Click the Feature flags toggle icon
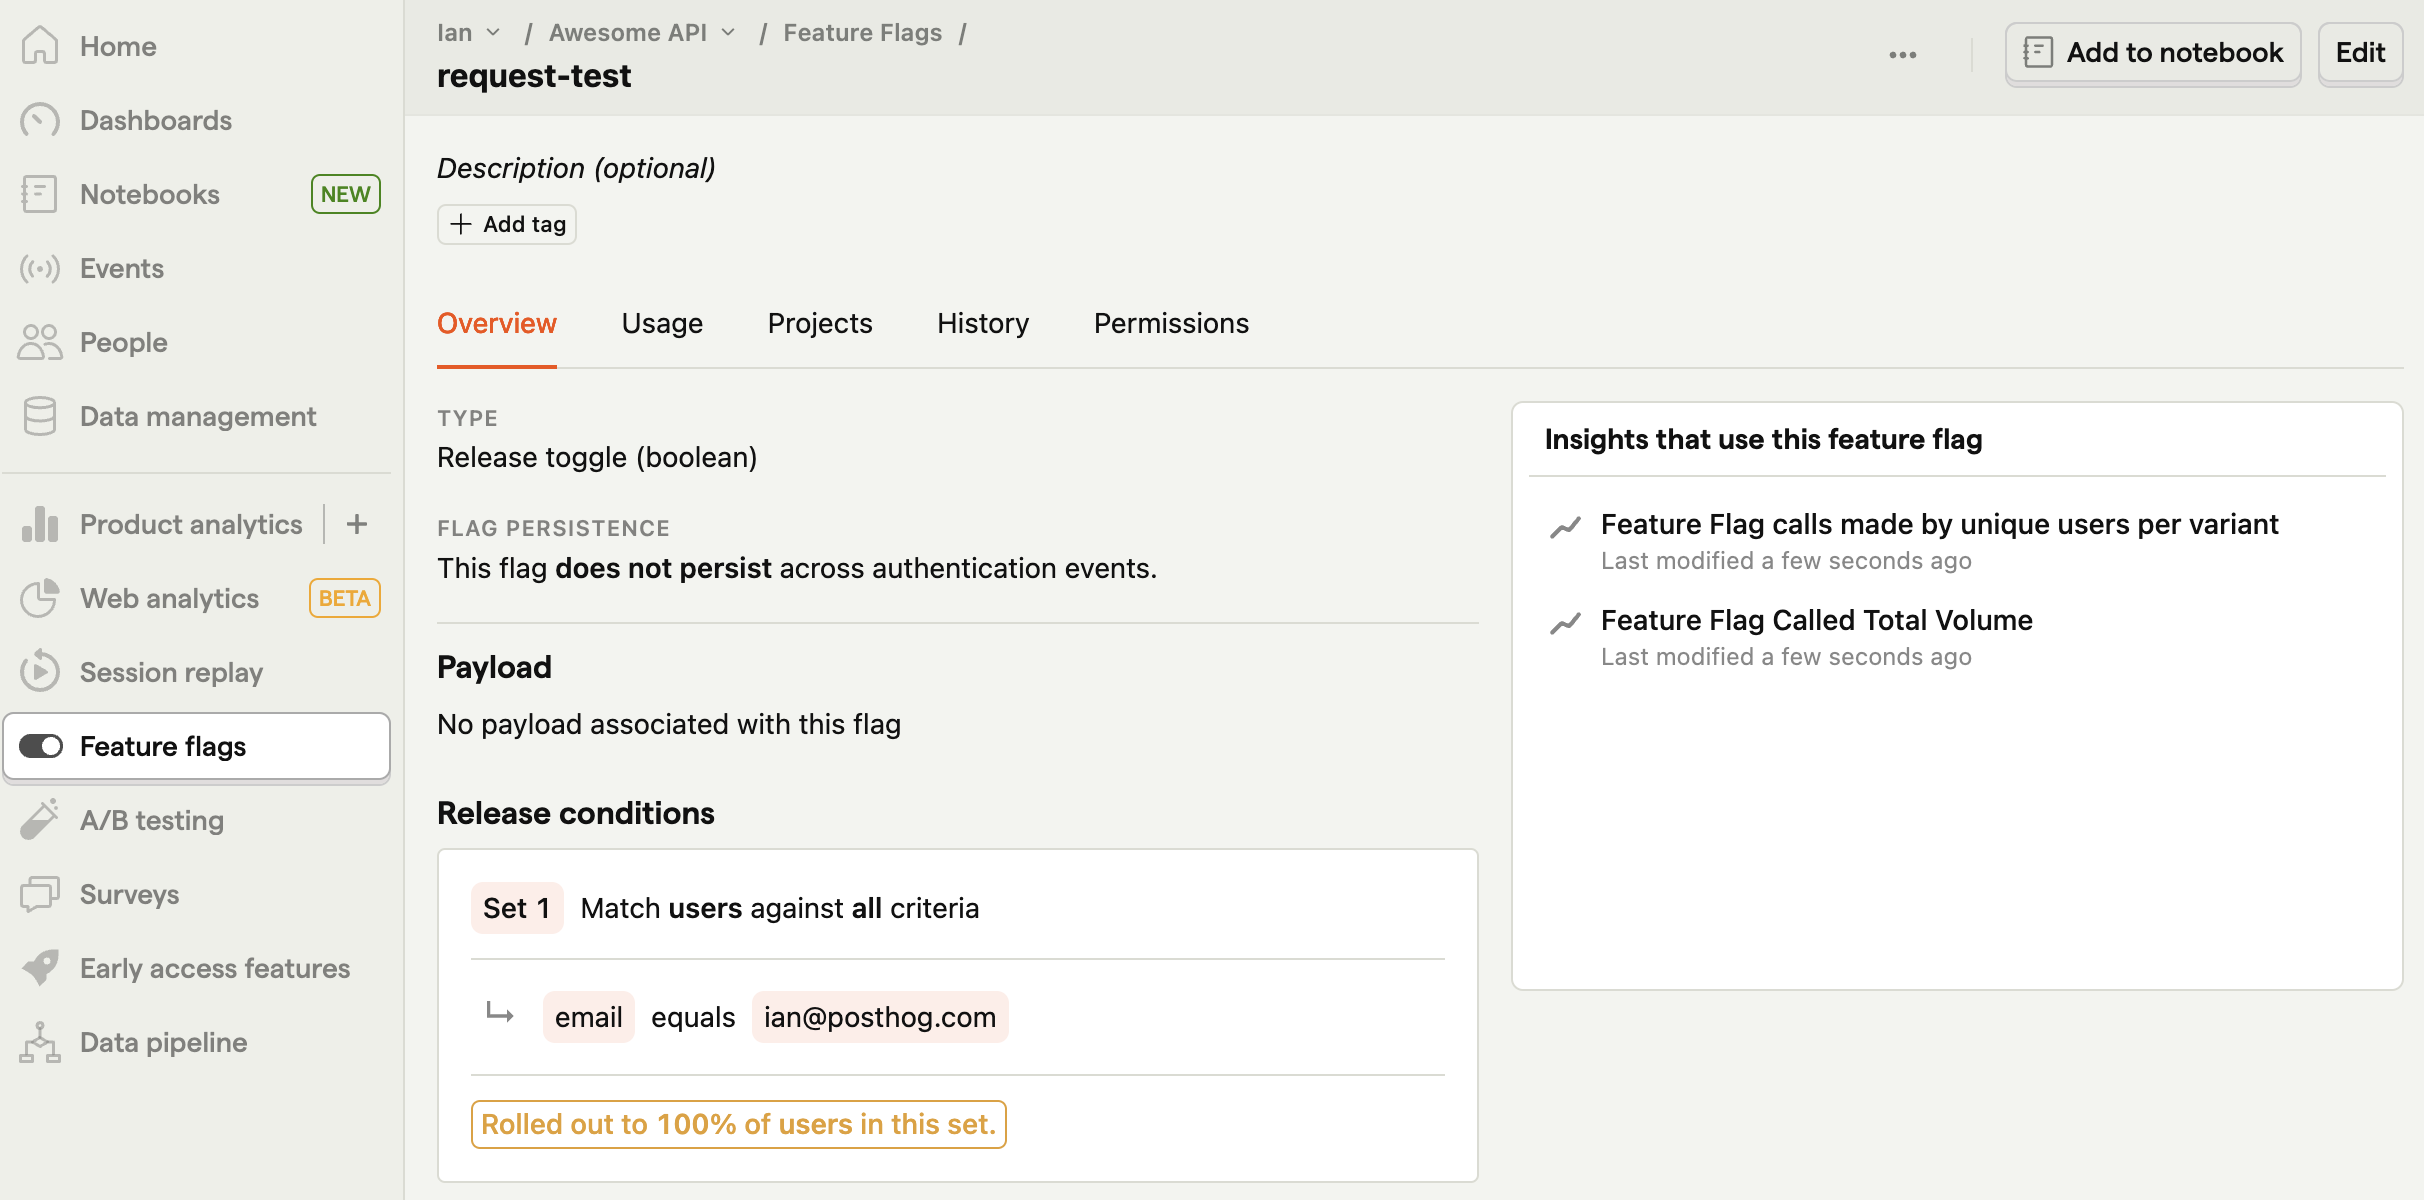2424x1200 pixels. click(41, 746)
